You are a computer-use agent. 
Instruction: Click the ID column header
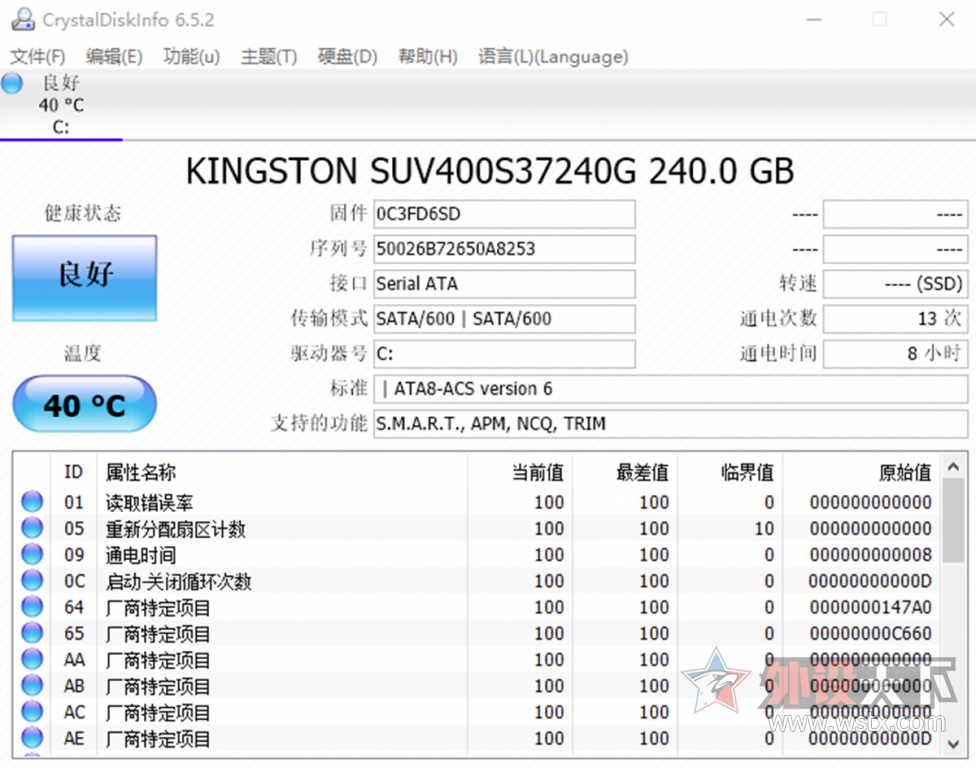coord(73,472)
